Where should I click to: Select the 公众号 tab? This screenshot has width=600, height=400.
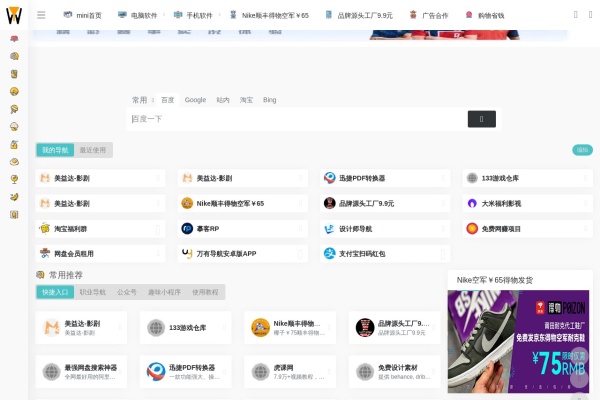pos(127,292)
